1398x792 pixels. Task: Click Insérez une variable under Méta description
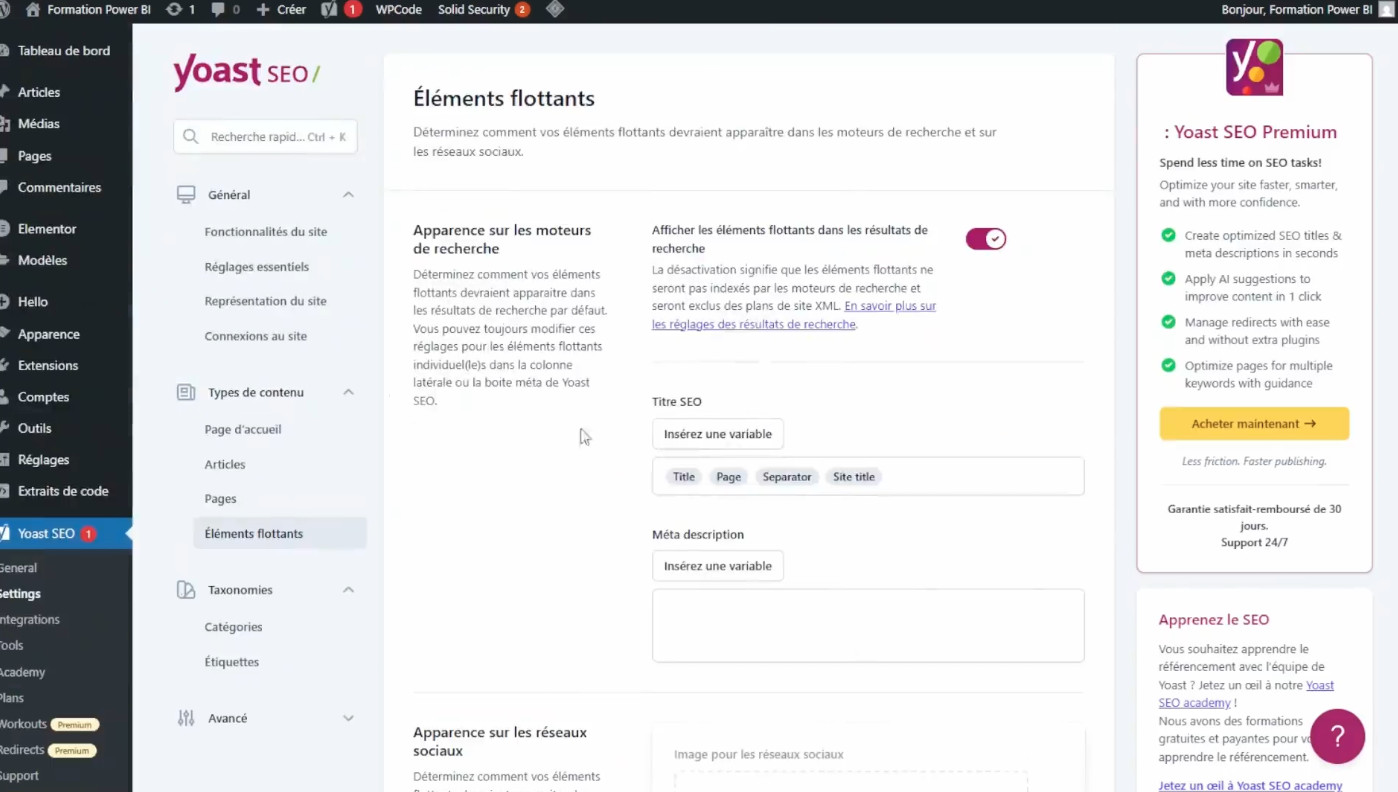pos(718,566)
